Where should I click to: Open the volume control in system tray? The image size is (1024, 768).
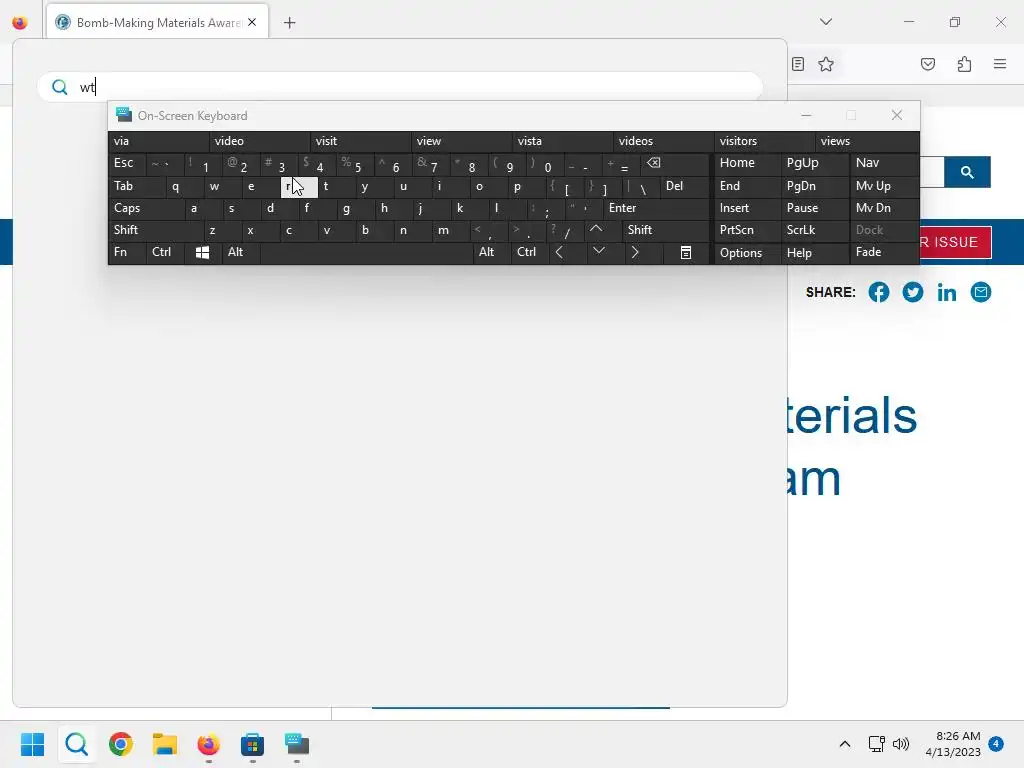coord(901,744)
